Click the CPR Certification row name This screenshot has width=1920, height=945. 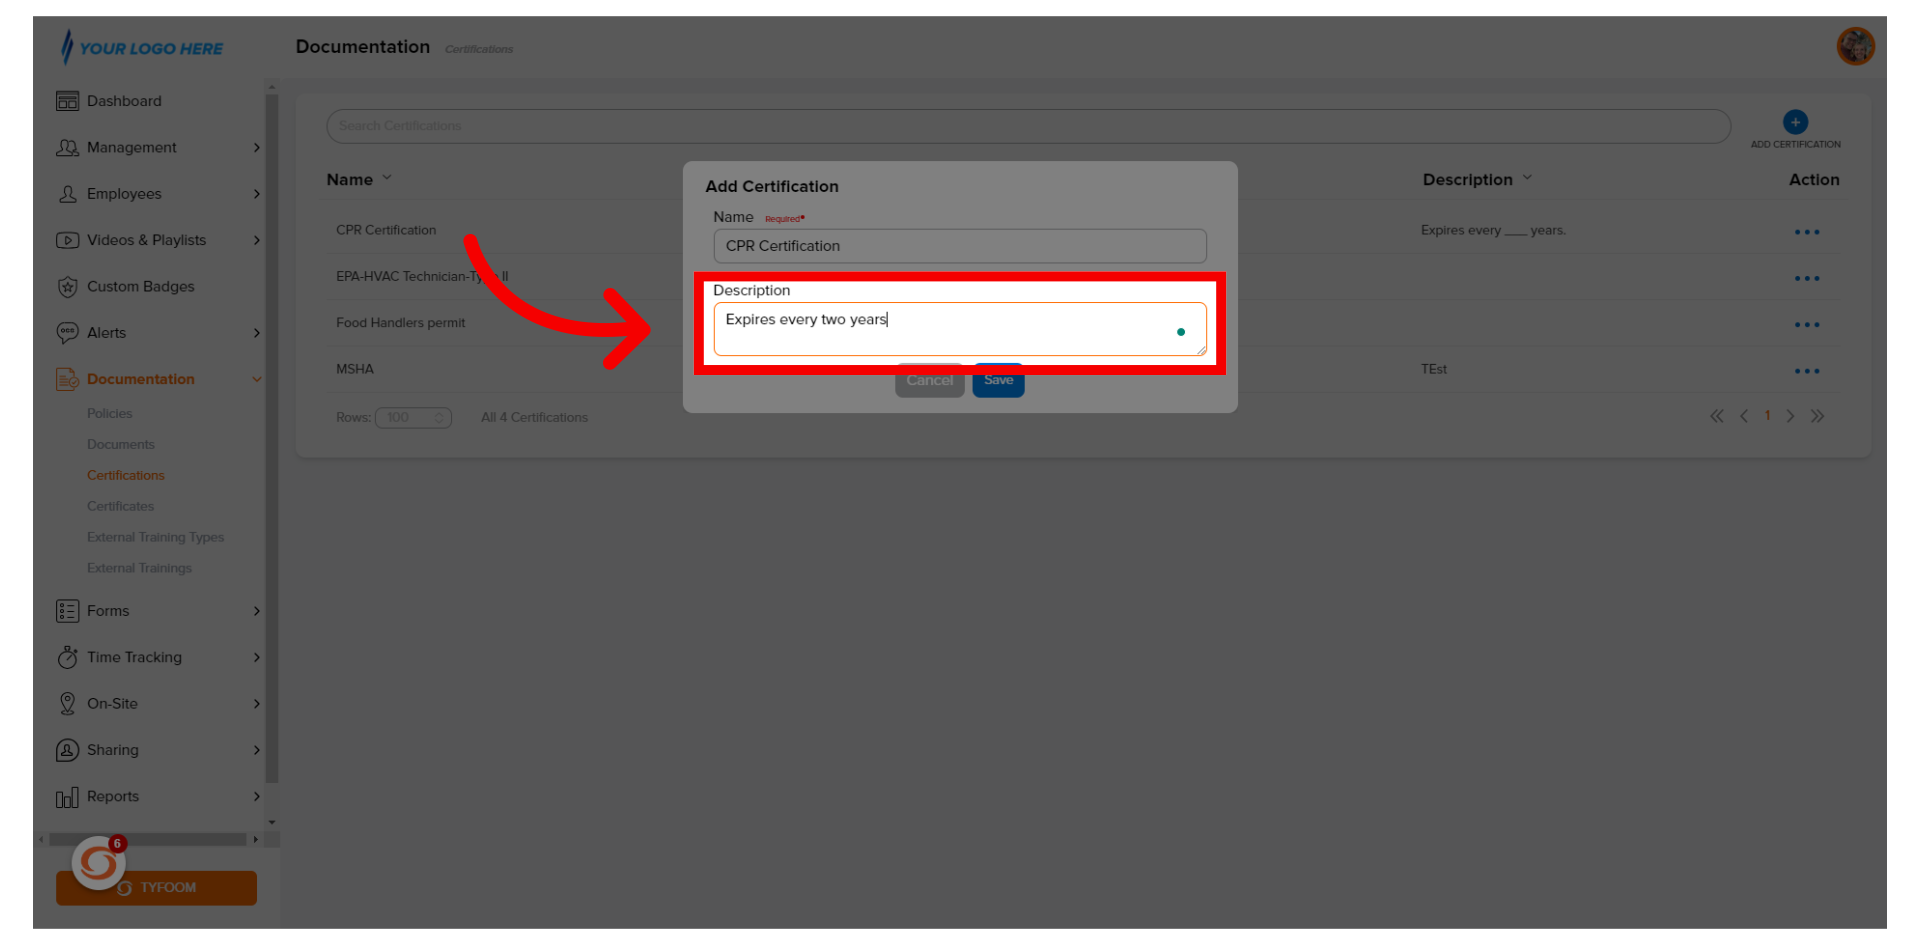click(x=386, y=230)
